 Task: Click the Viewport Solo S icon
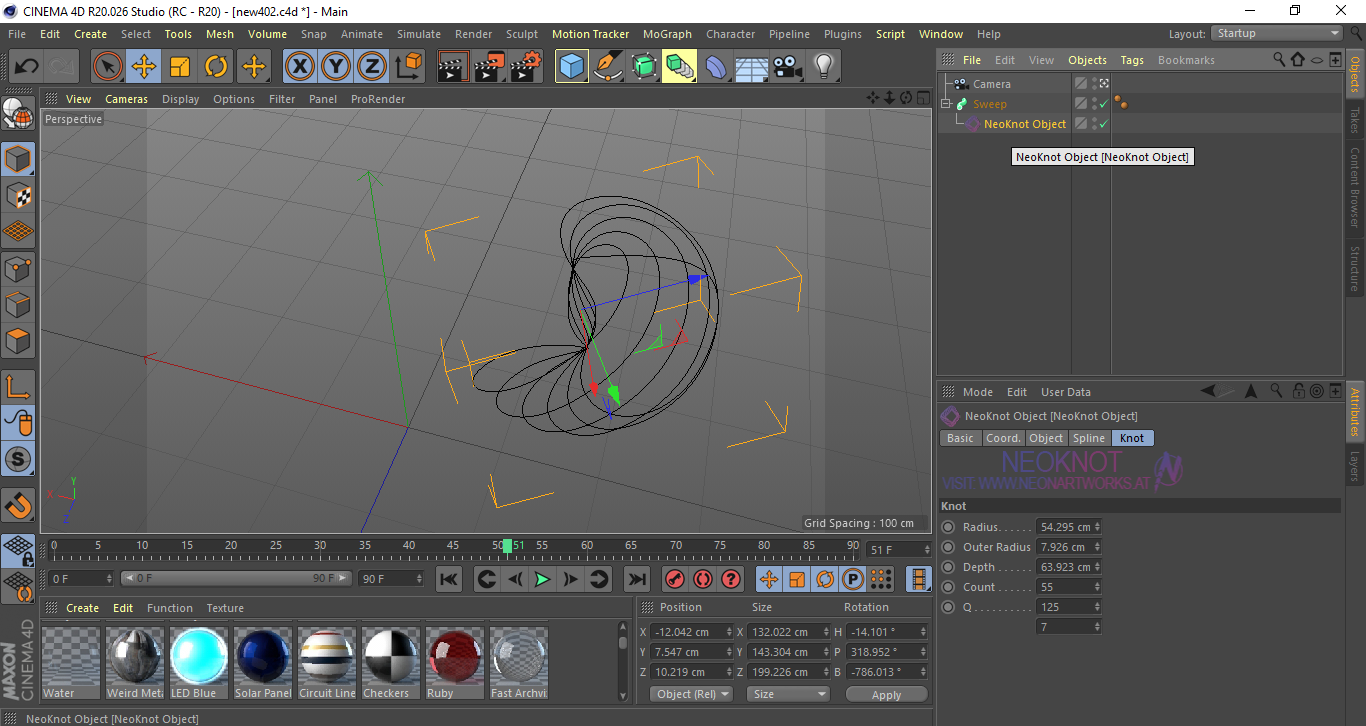(x=18, y=460)
